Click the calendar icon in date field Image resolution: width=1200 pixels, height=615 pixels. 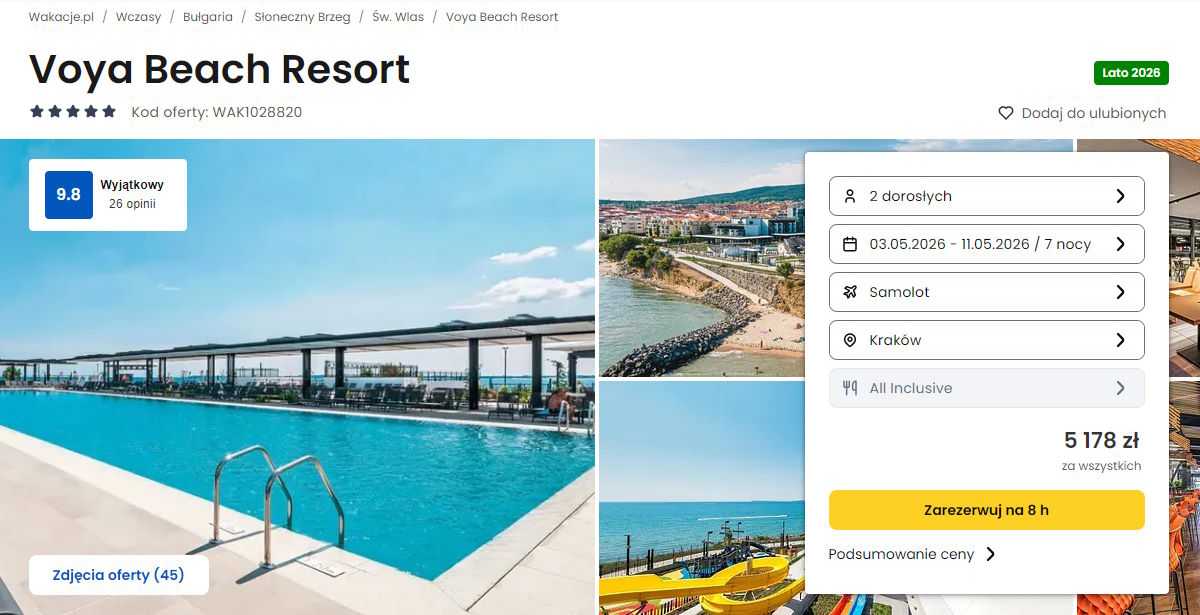point(850,244)
